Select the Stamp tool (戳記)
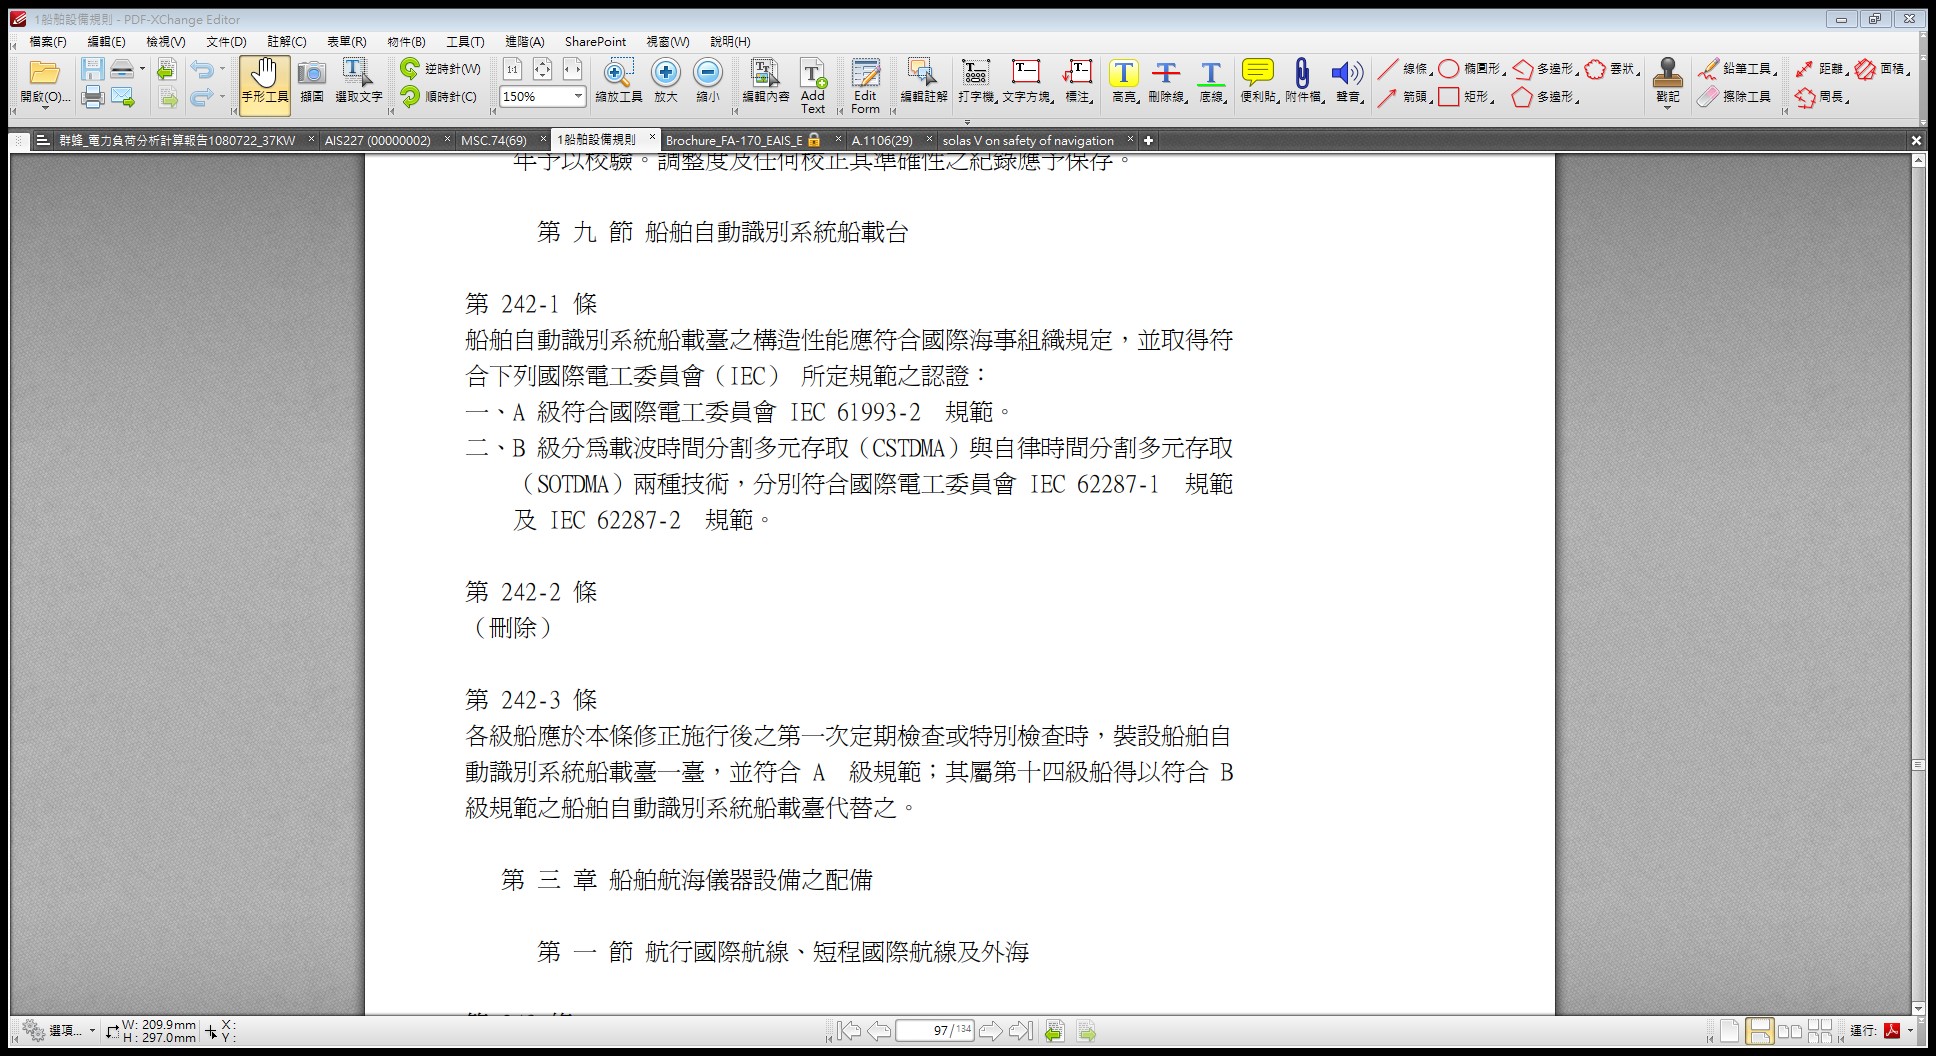The width and height of the screenshot is (1936, 1056). 1667,80
